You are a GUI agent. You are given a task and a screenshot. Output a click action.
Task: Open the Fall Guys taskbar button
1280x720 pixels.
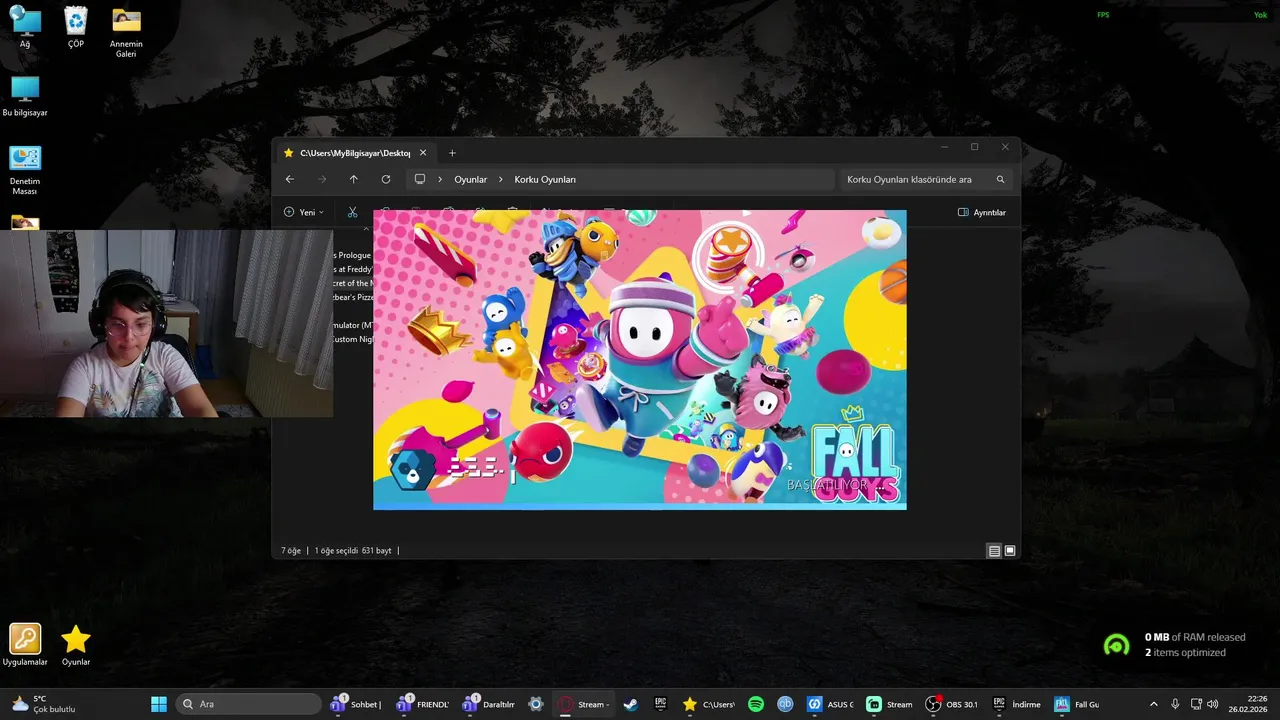coord(1076,704)
